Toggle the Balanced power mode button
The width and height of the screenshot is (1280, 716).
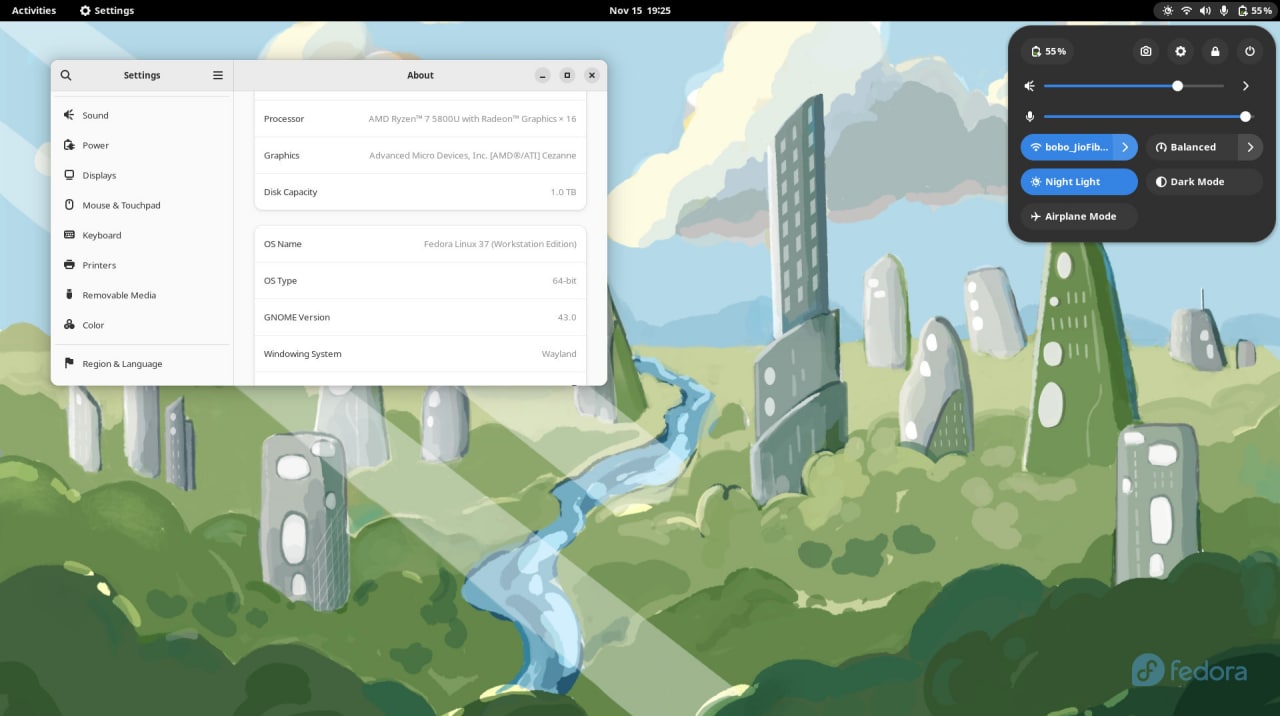click(1191, 147)
